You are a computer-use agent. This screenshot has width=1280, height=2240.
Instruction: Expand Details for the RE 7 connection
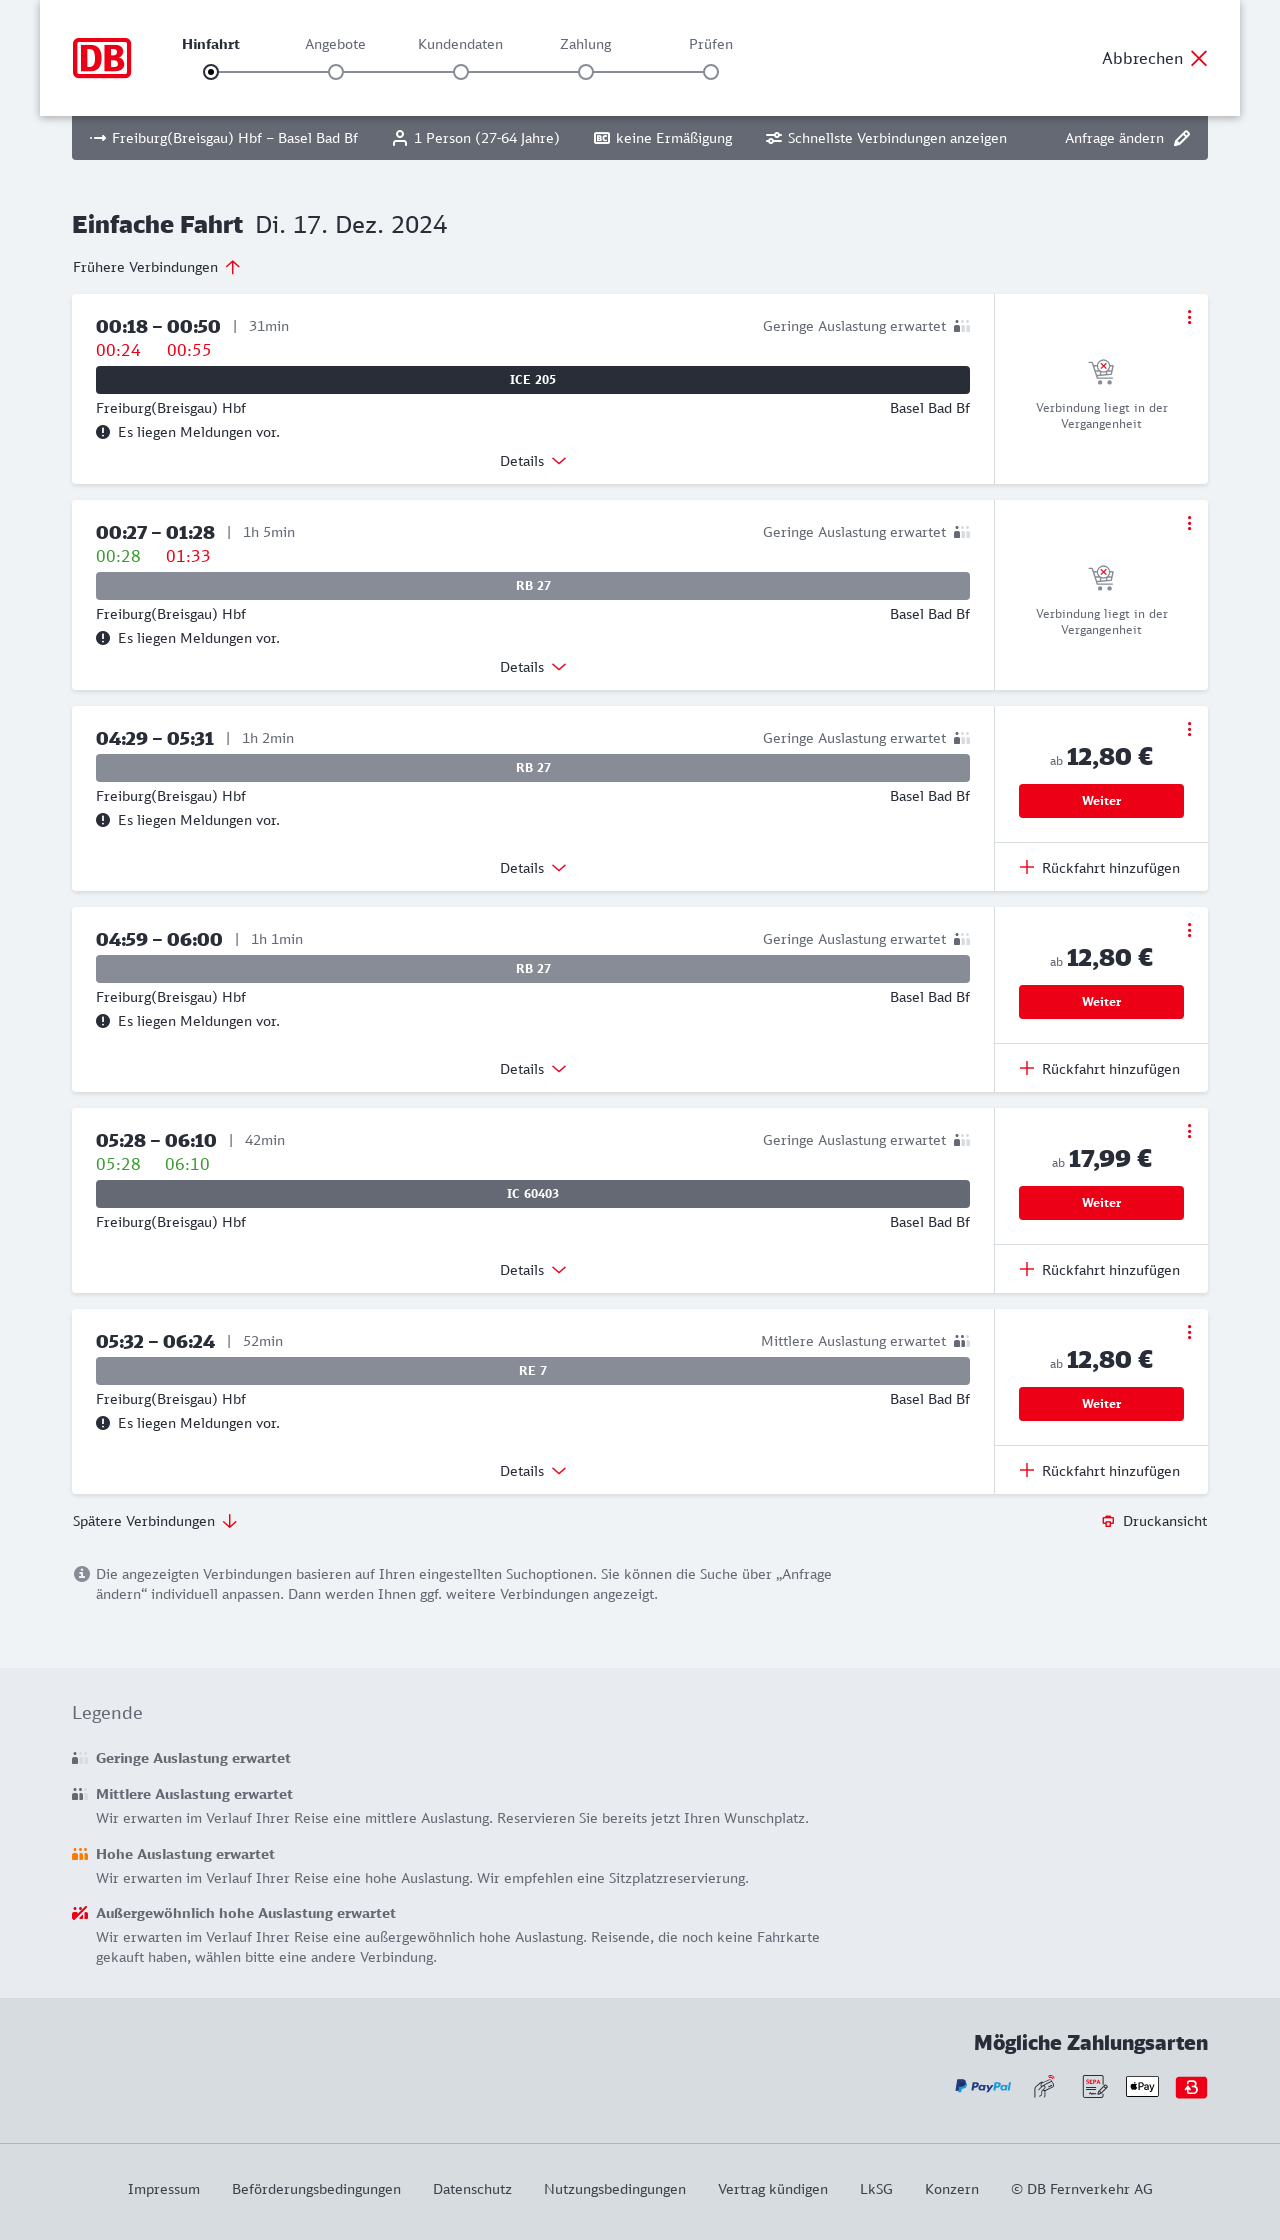533,1471
